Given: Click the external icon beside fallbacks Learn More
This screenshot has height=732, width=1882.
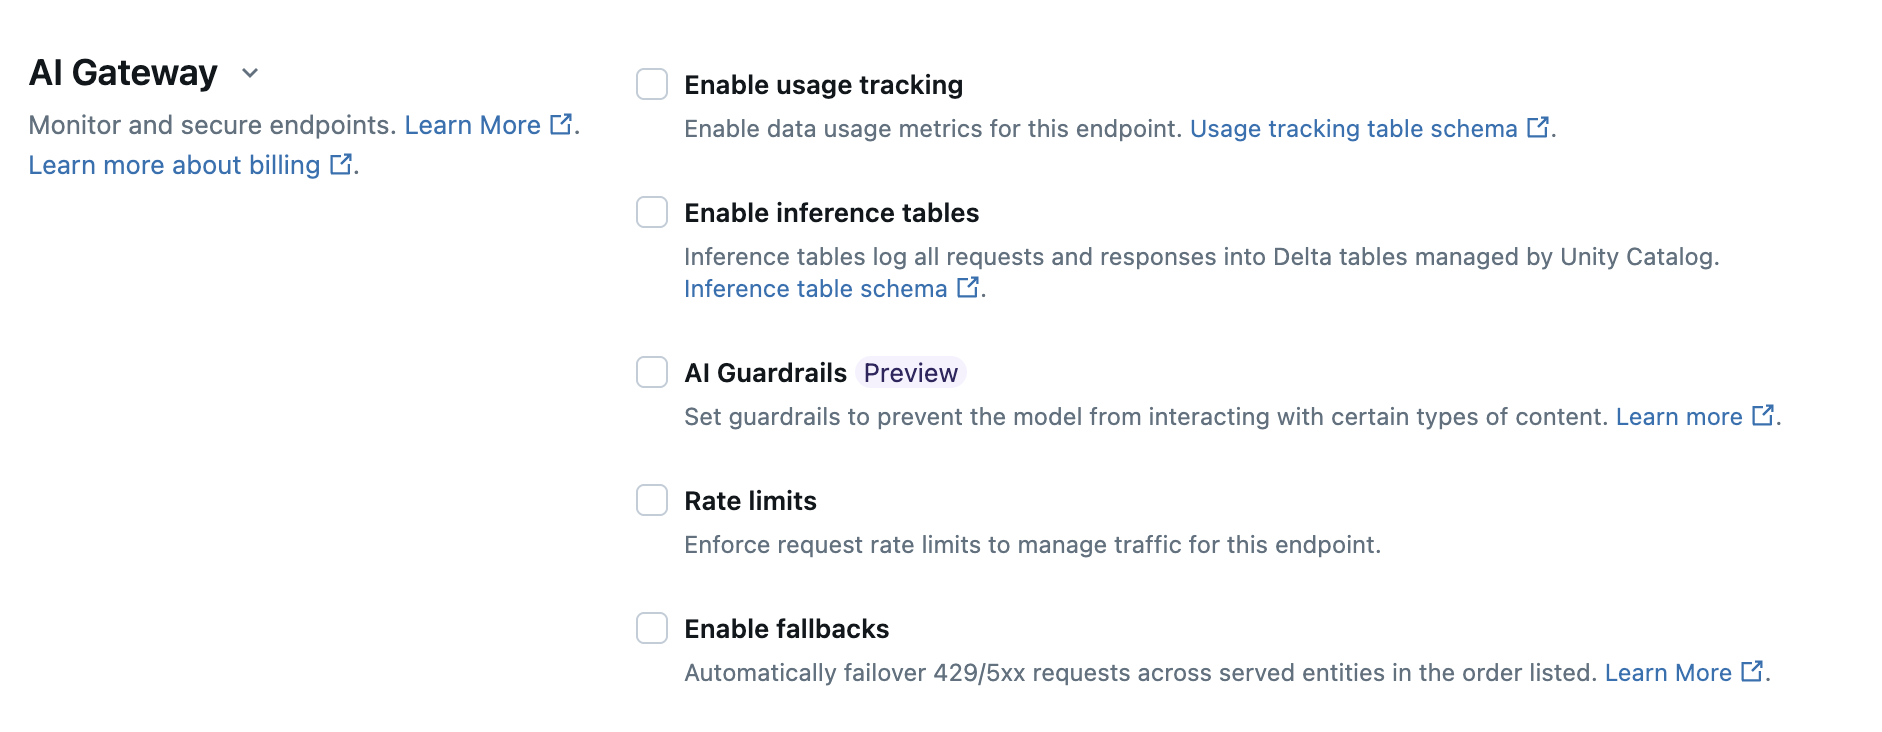Looking at the screenshot, I should 1752,673.
